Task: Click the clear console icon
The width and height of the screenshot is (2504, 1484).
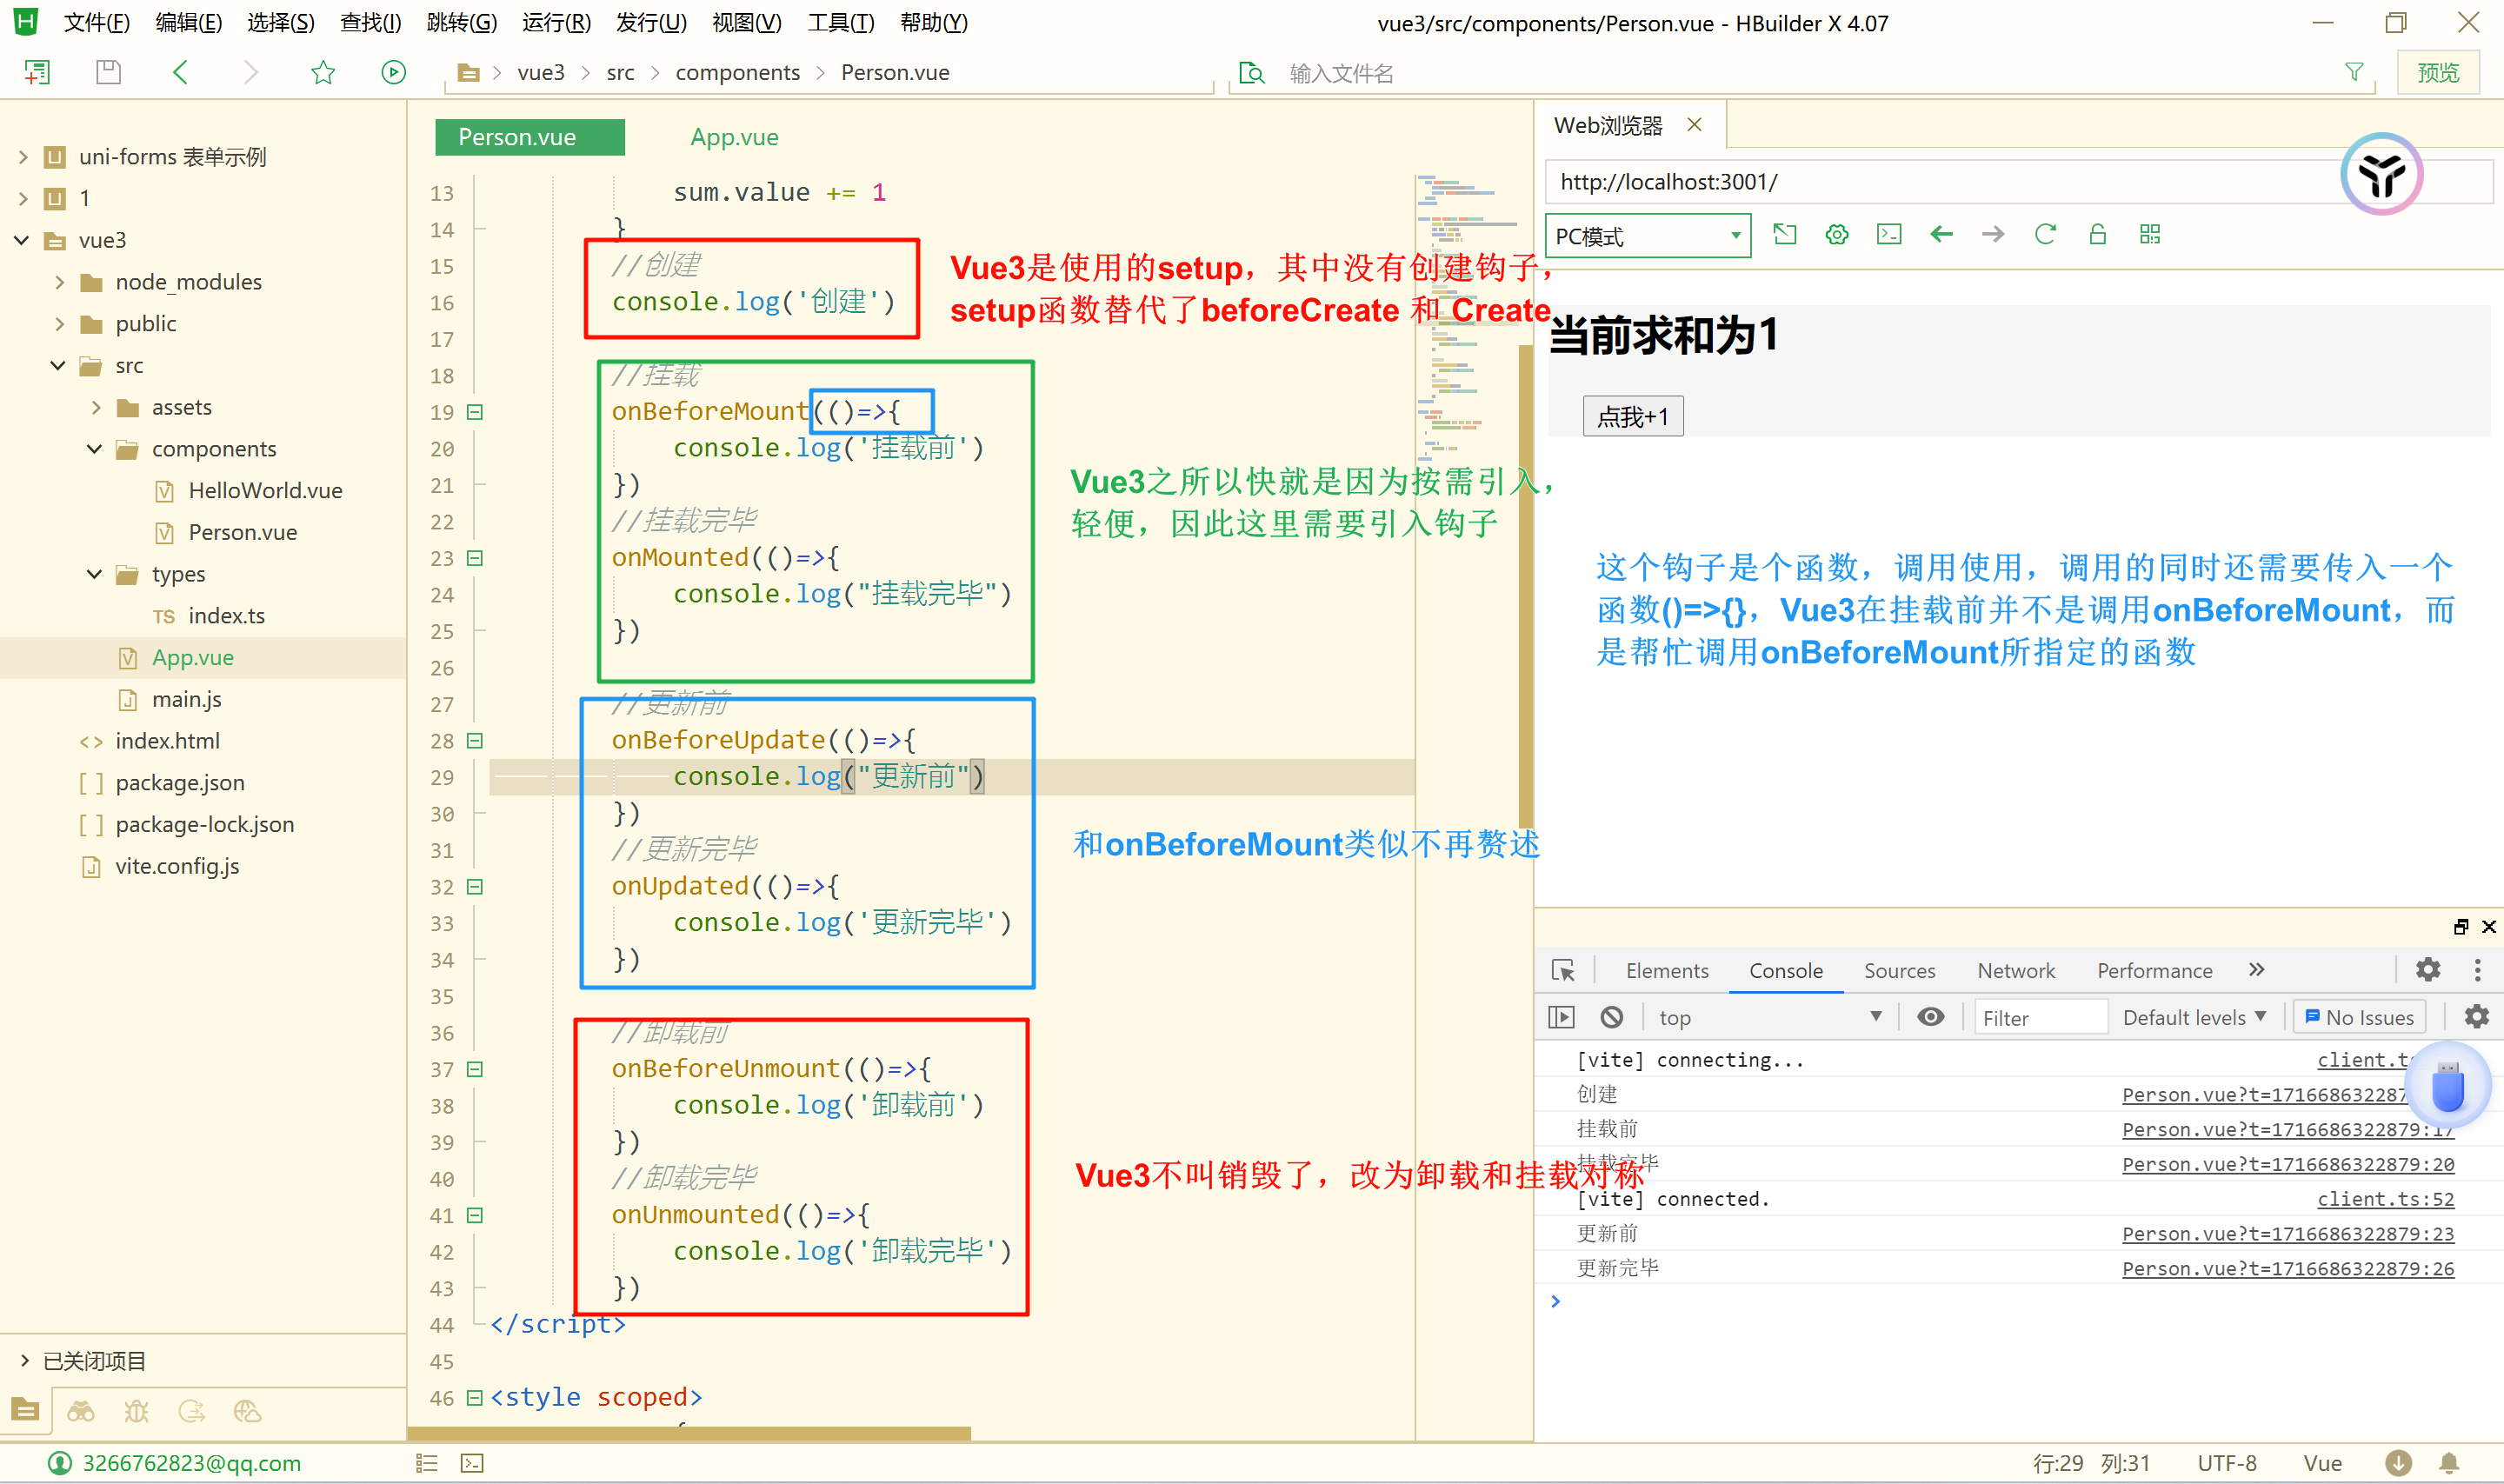Action: 1611,1017
